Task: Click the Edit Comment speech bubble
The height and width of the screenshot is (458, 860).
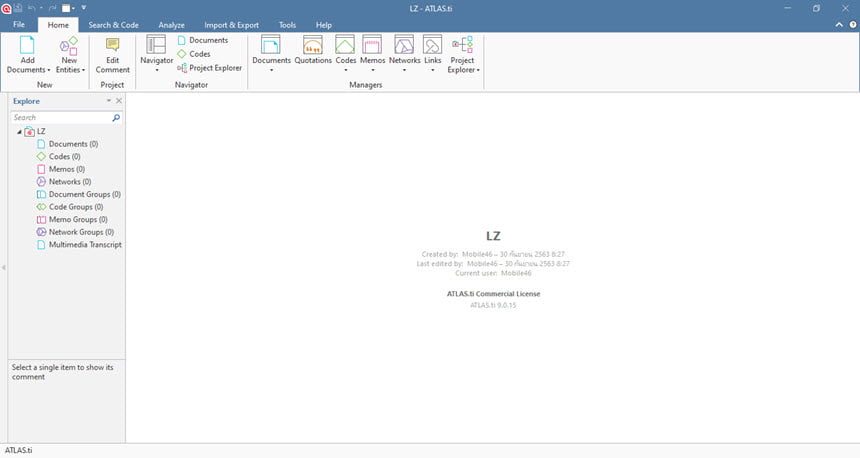Action: point(112,44)
